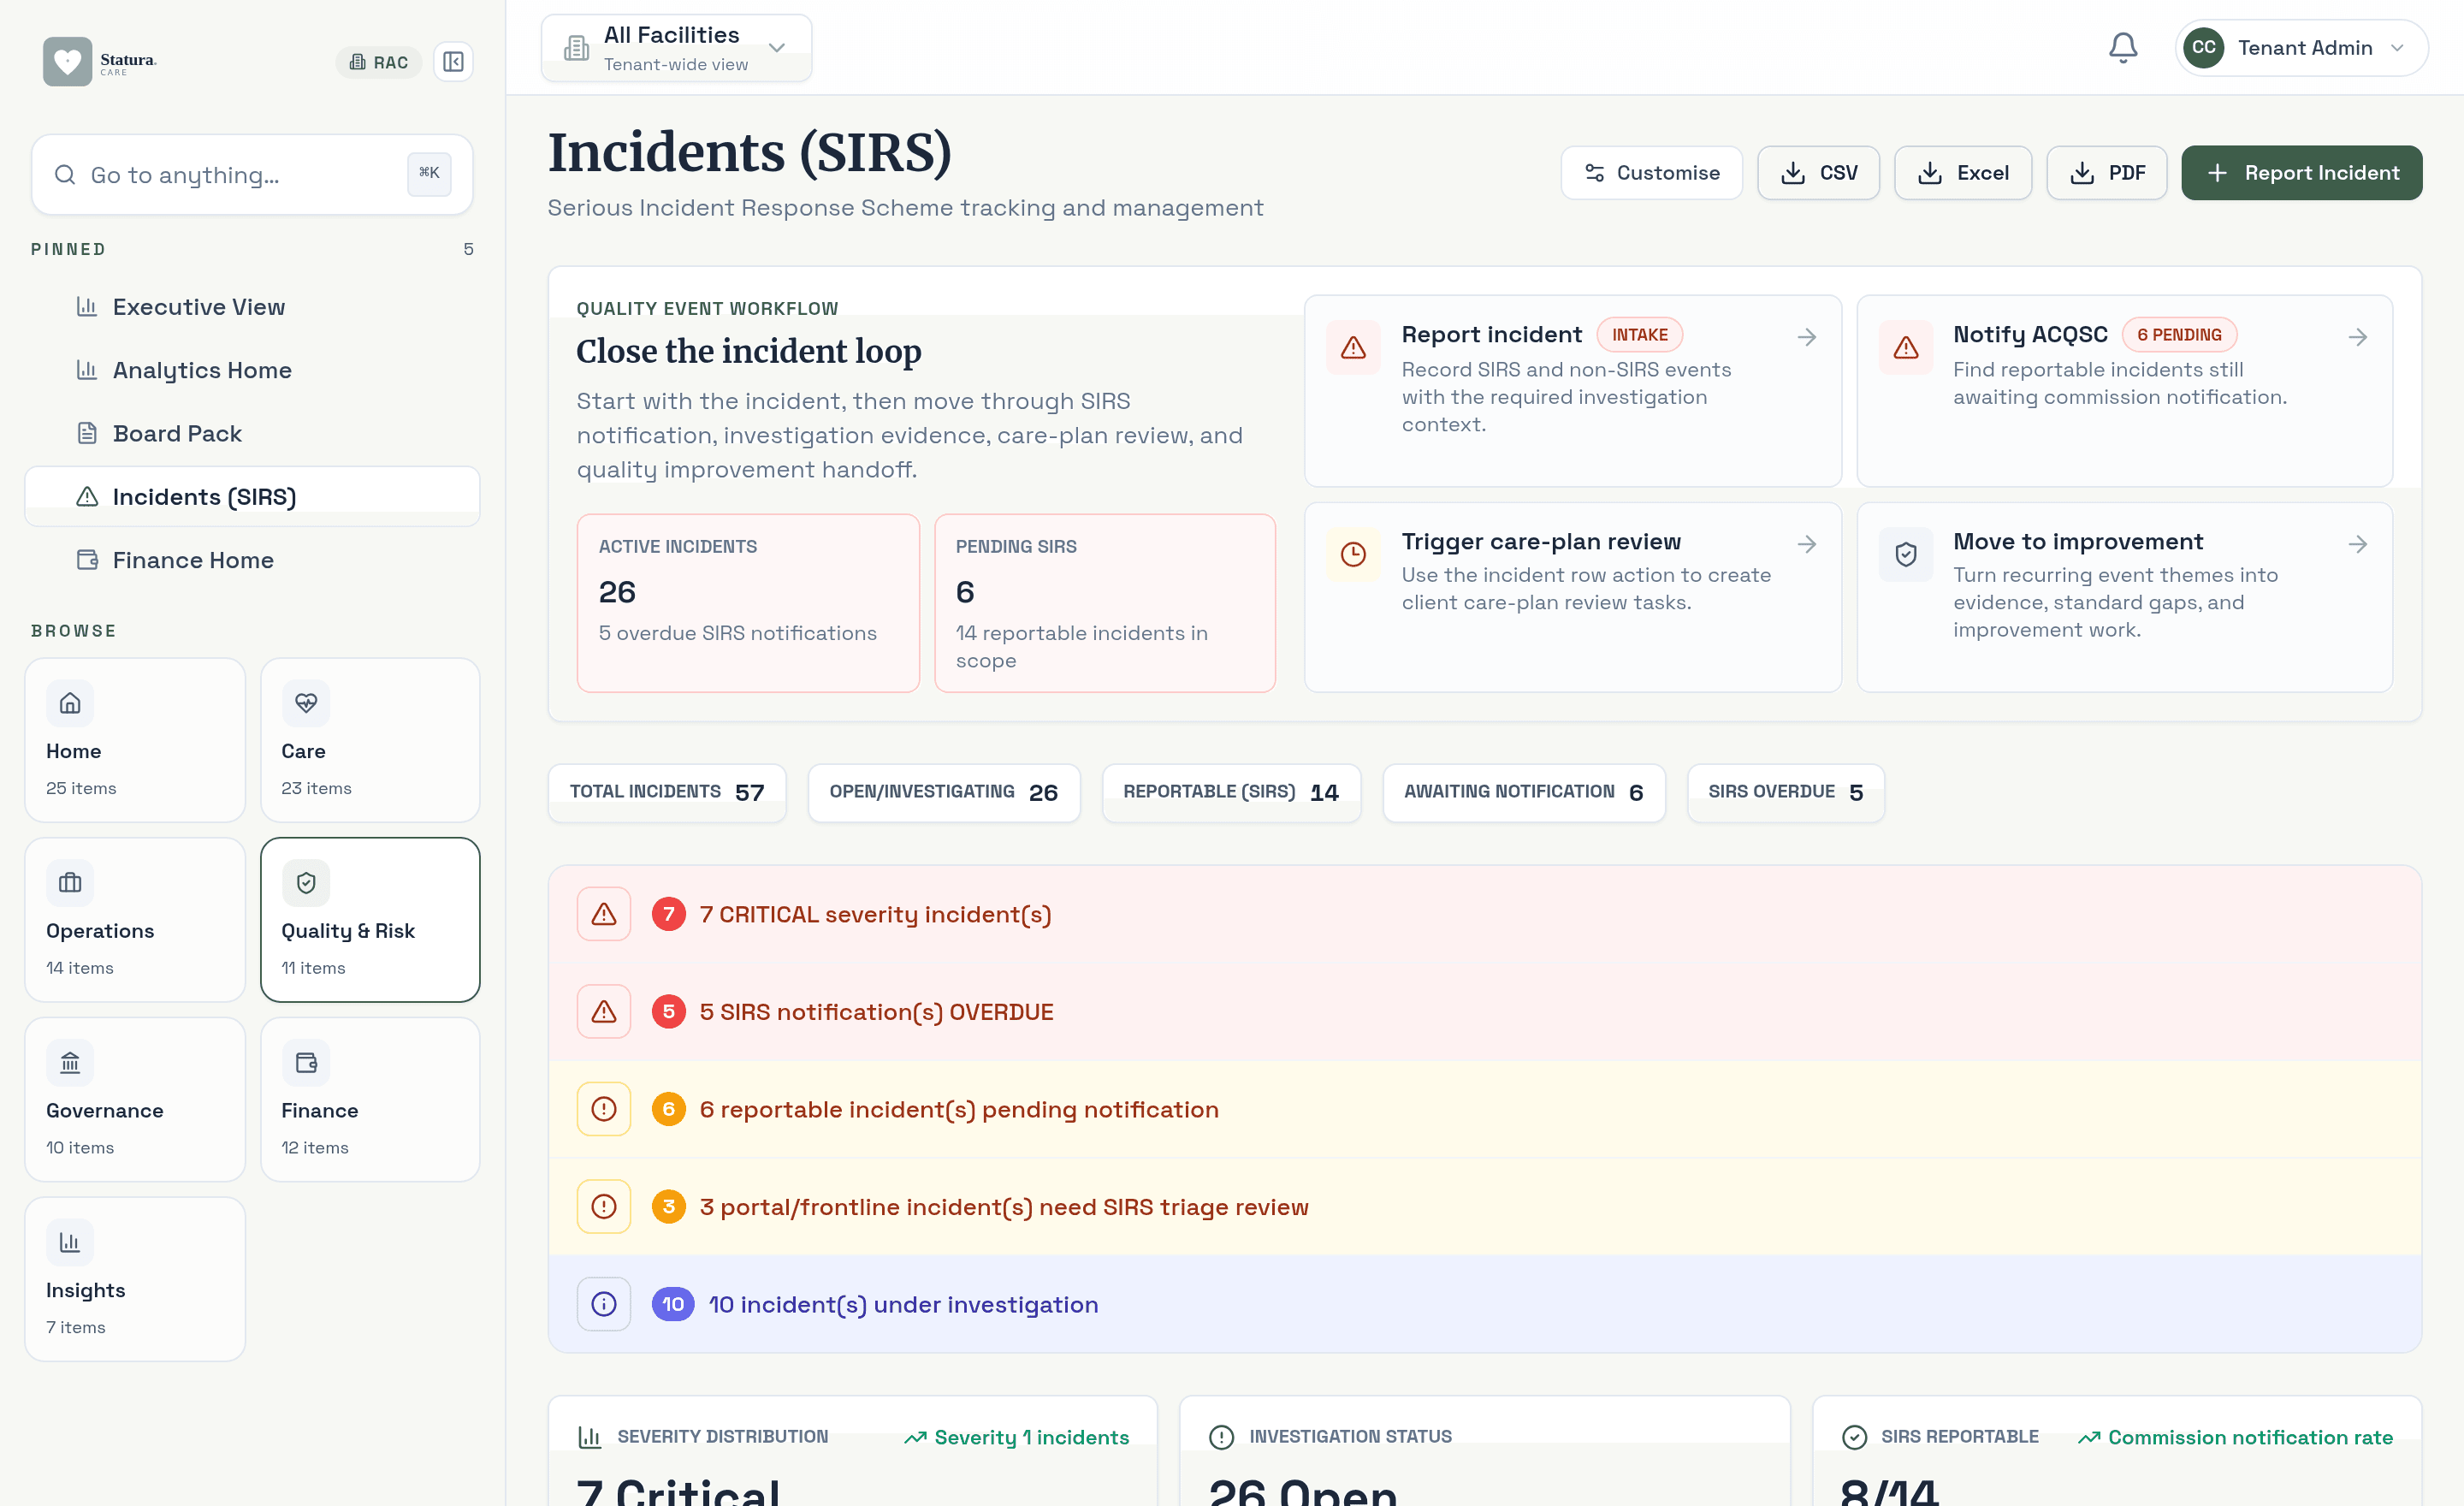The image size is (2464, 1506).
Task: Open the All Facilities dropdown
Action: (676, 48)
